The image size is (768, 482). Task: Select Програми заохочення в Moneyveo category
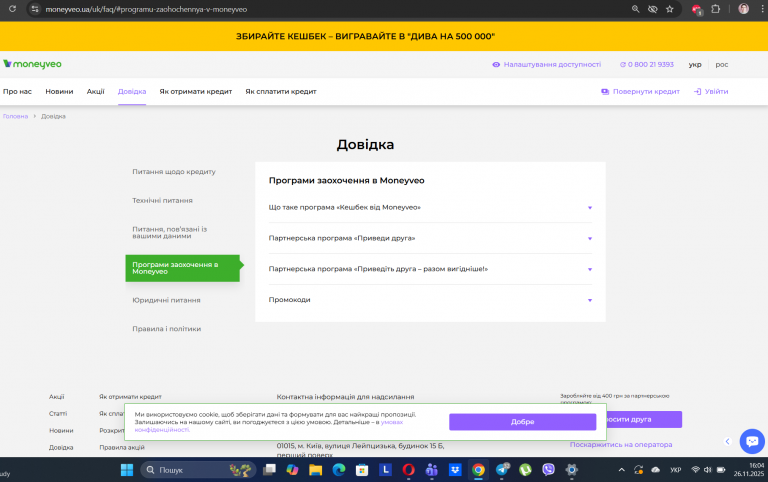pyautogui.click(x=183, y=268)
